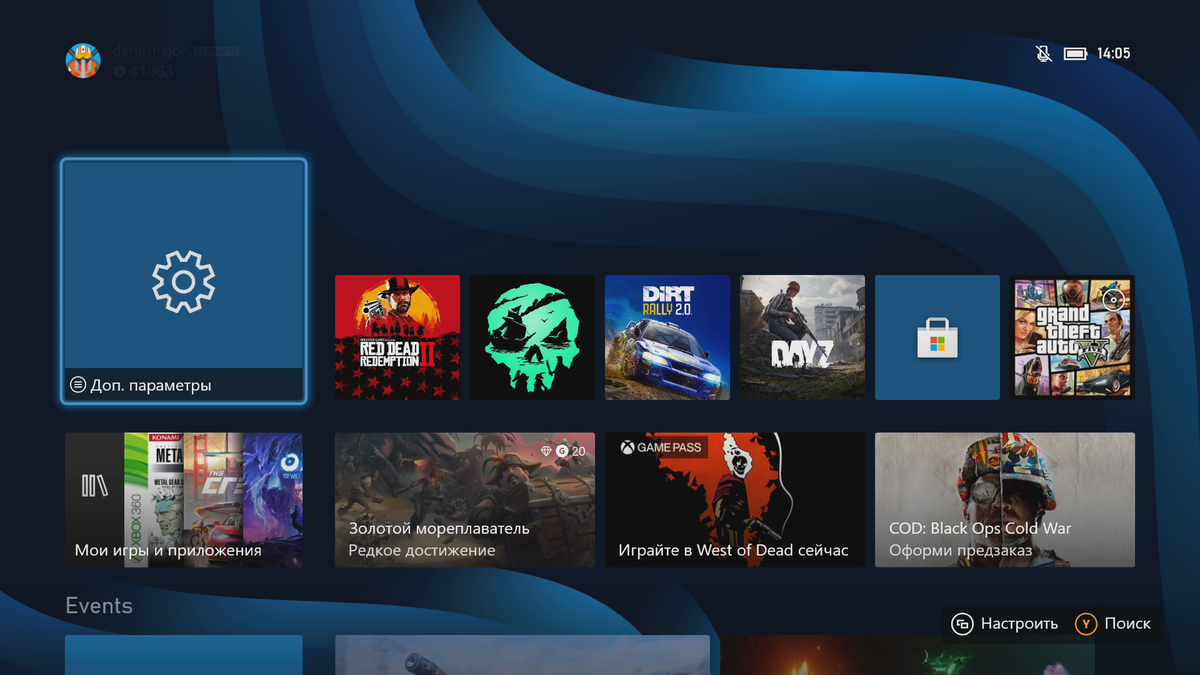Click the library books icon

click(94, 486)
